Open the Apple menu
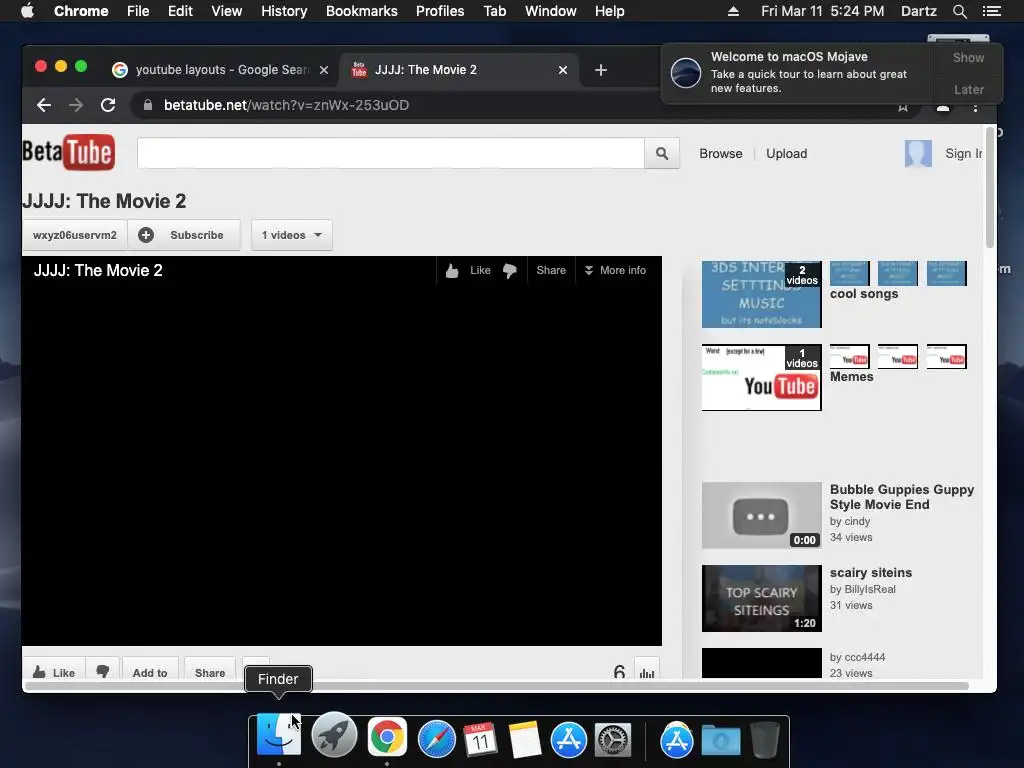1024x768 pixels. pyautogui.click(x=27, y=11)
